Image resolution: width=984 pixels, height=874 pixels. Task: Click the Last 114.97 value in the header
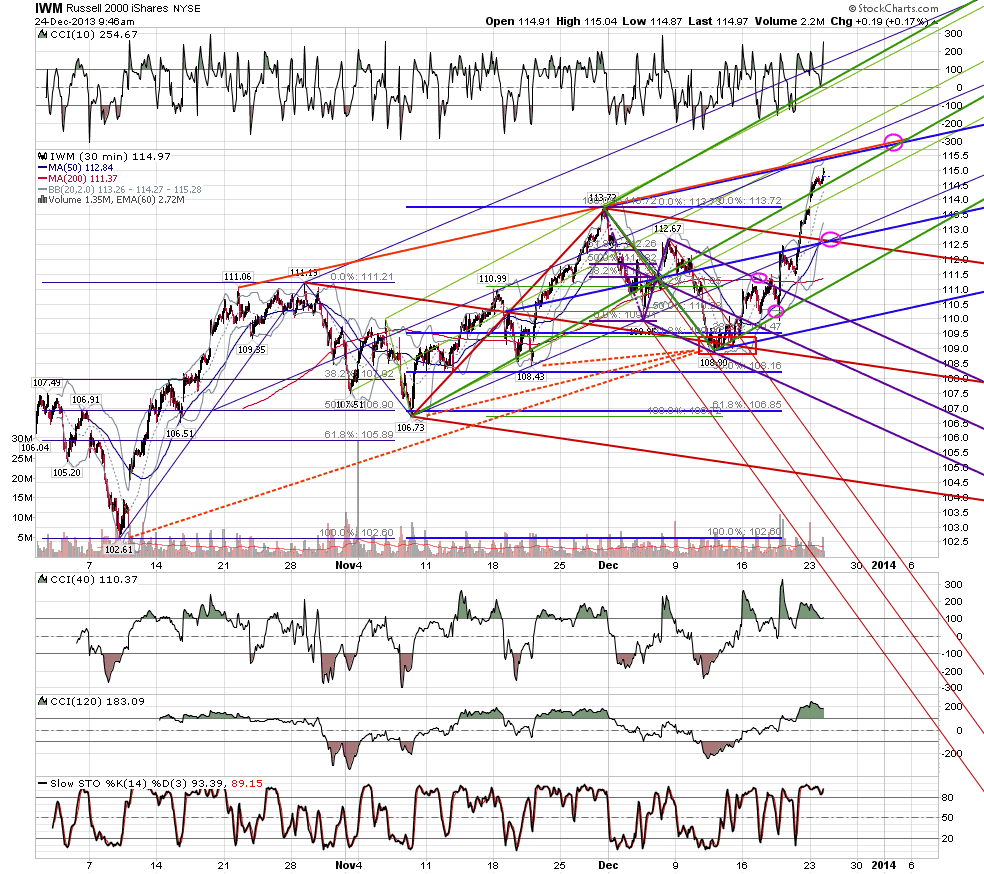coord(718,21)
